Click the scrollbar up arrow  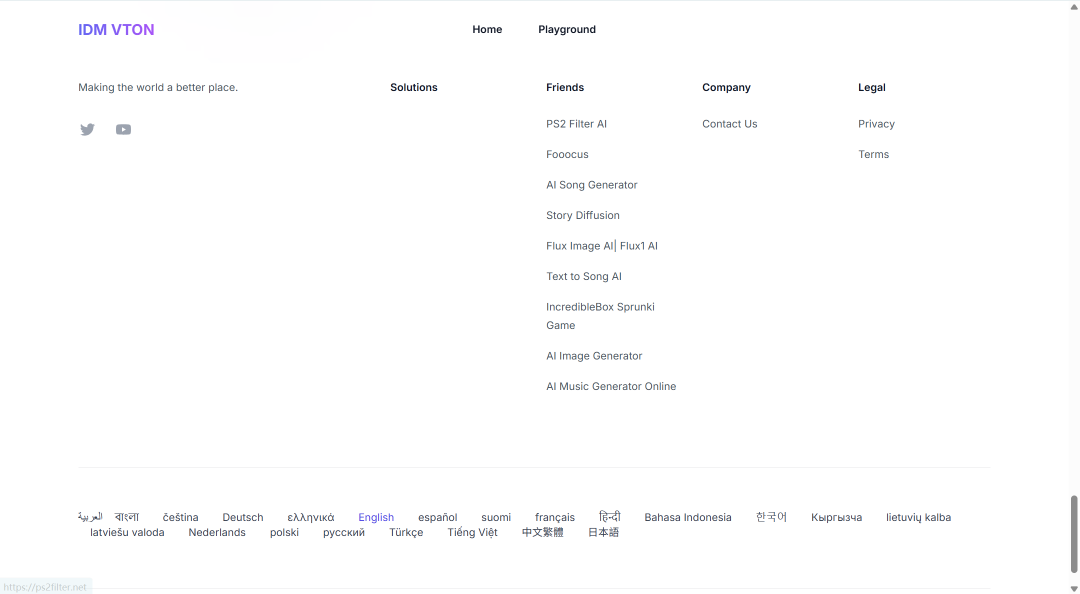1073,6
